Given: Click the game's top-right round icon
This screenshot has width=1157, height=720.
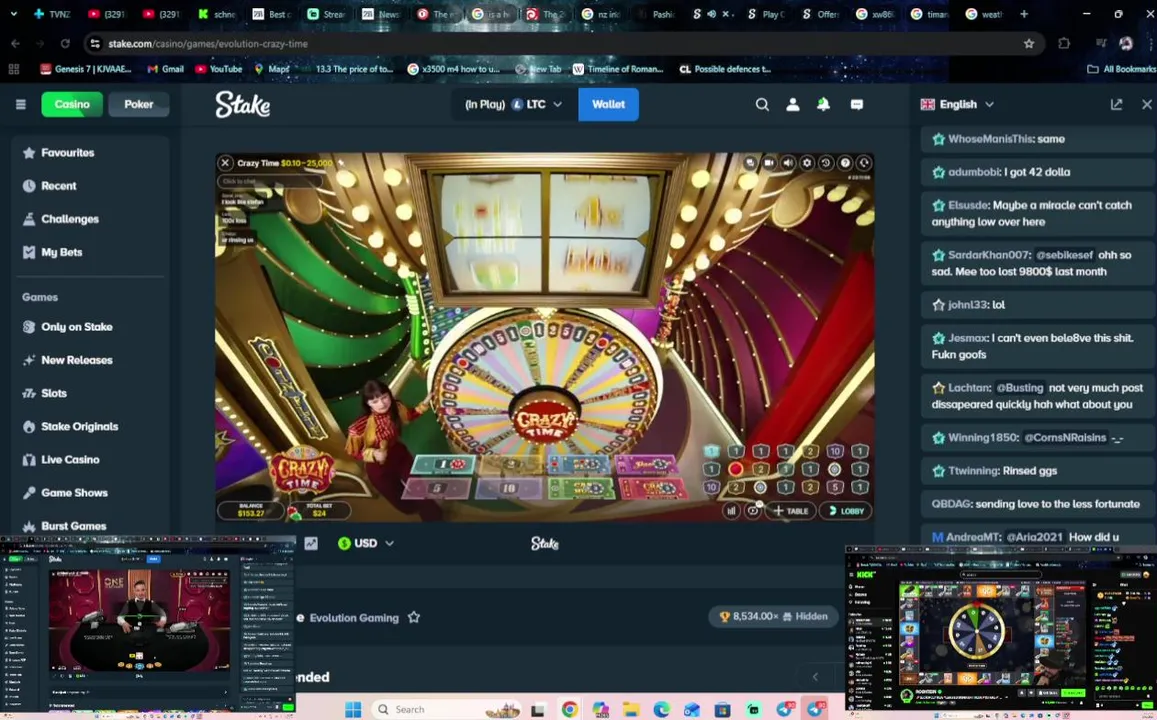Looking at the screenshot, I should (864, 163).
